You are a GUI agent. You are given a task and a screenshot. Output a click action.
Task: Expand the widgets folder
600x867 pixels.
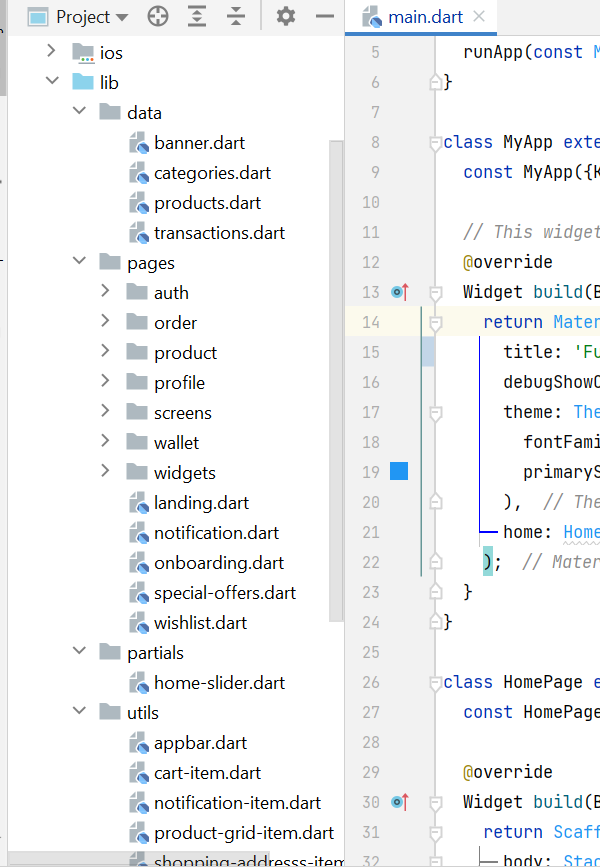[x=106, y=472]
